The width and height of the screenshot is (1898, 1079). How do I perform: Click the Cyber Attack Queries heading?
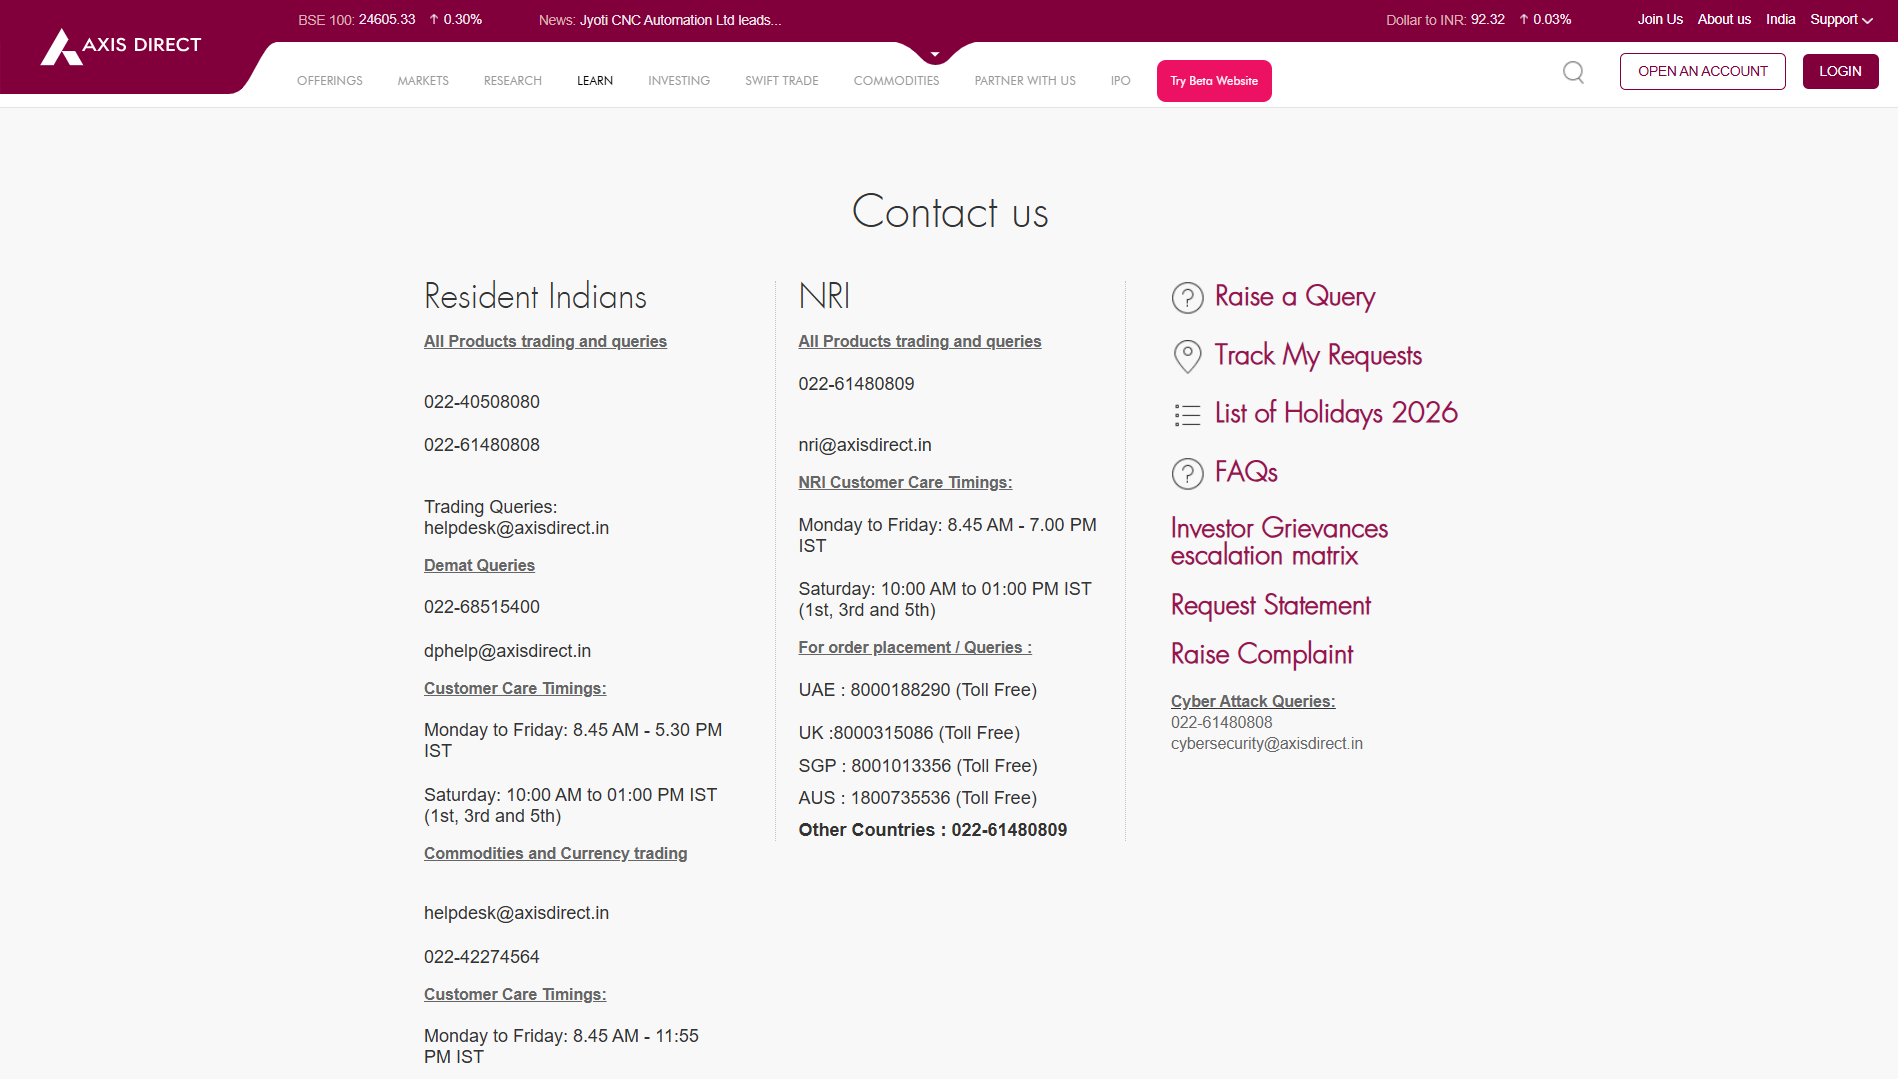coord(1253,702)
